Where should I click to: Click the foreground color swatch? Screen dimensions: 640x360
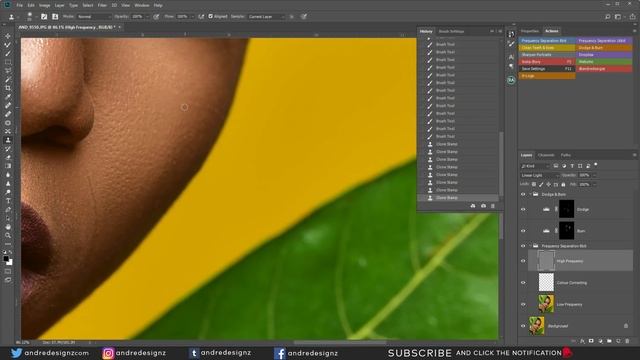[6, 259]
